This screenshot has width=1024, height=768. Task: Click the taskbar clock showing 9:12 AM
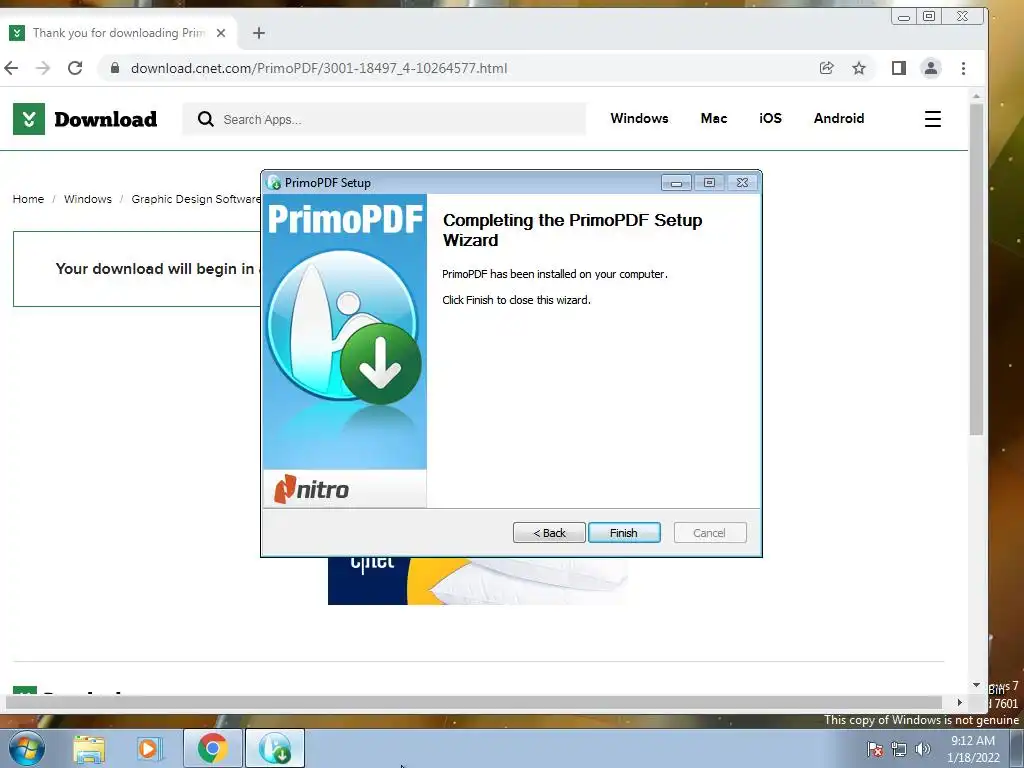(x=973, y=749)
